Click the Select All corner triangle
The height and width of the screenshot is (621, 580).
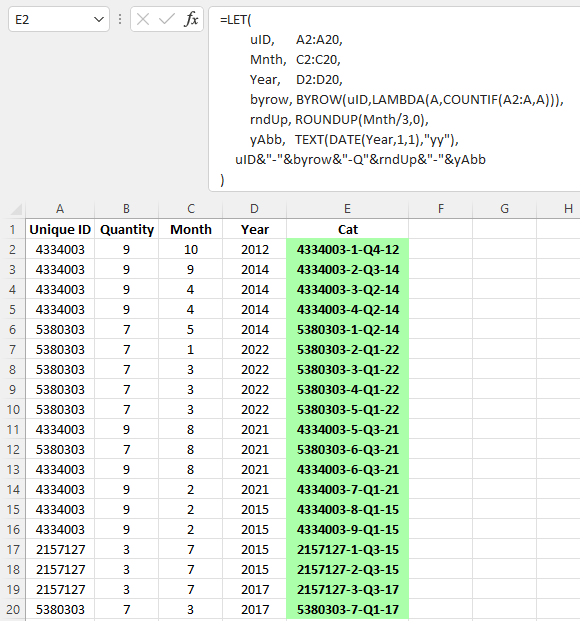[16, 208]
